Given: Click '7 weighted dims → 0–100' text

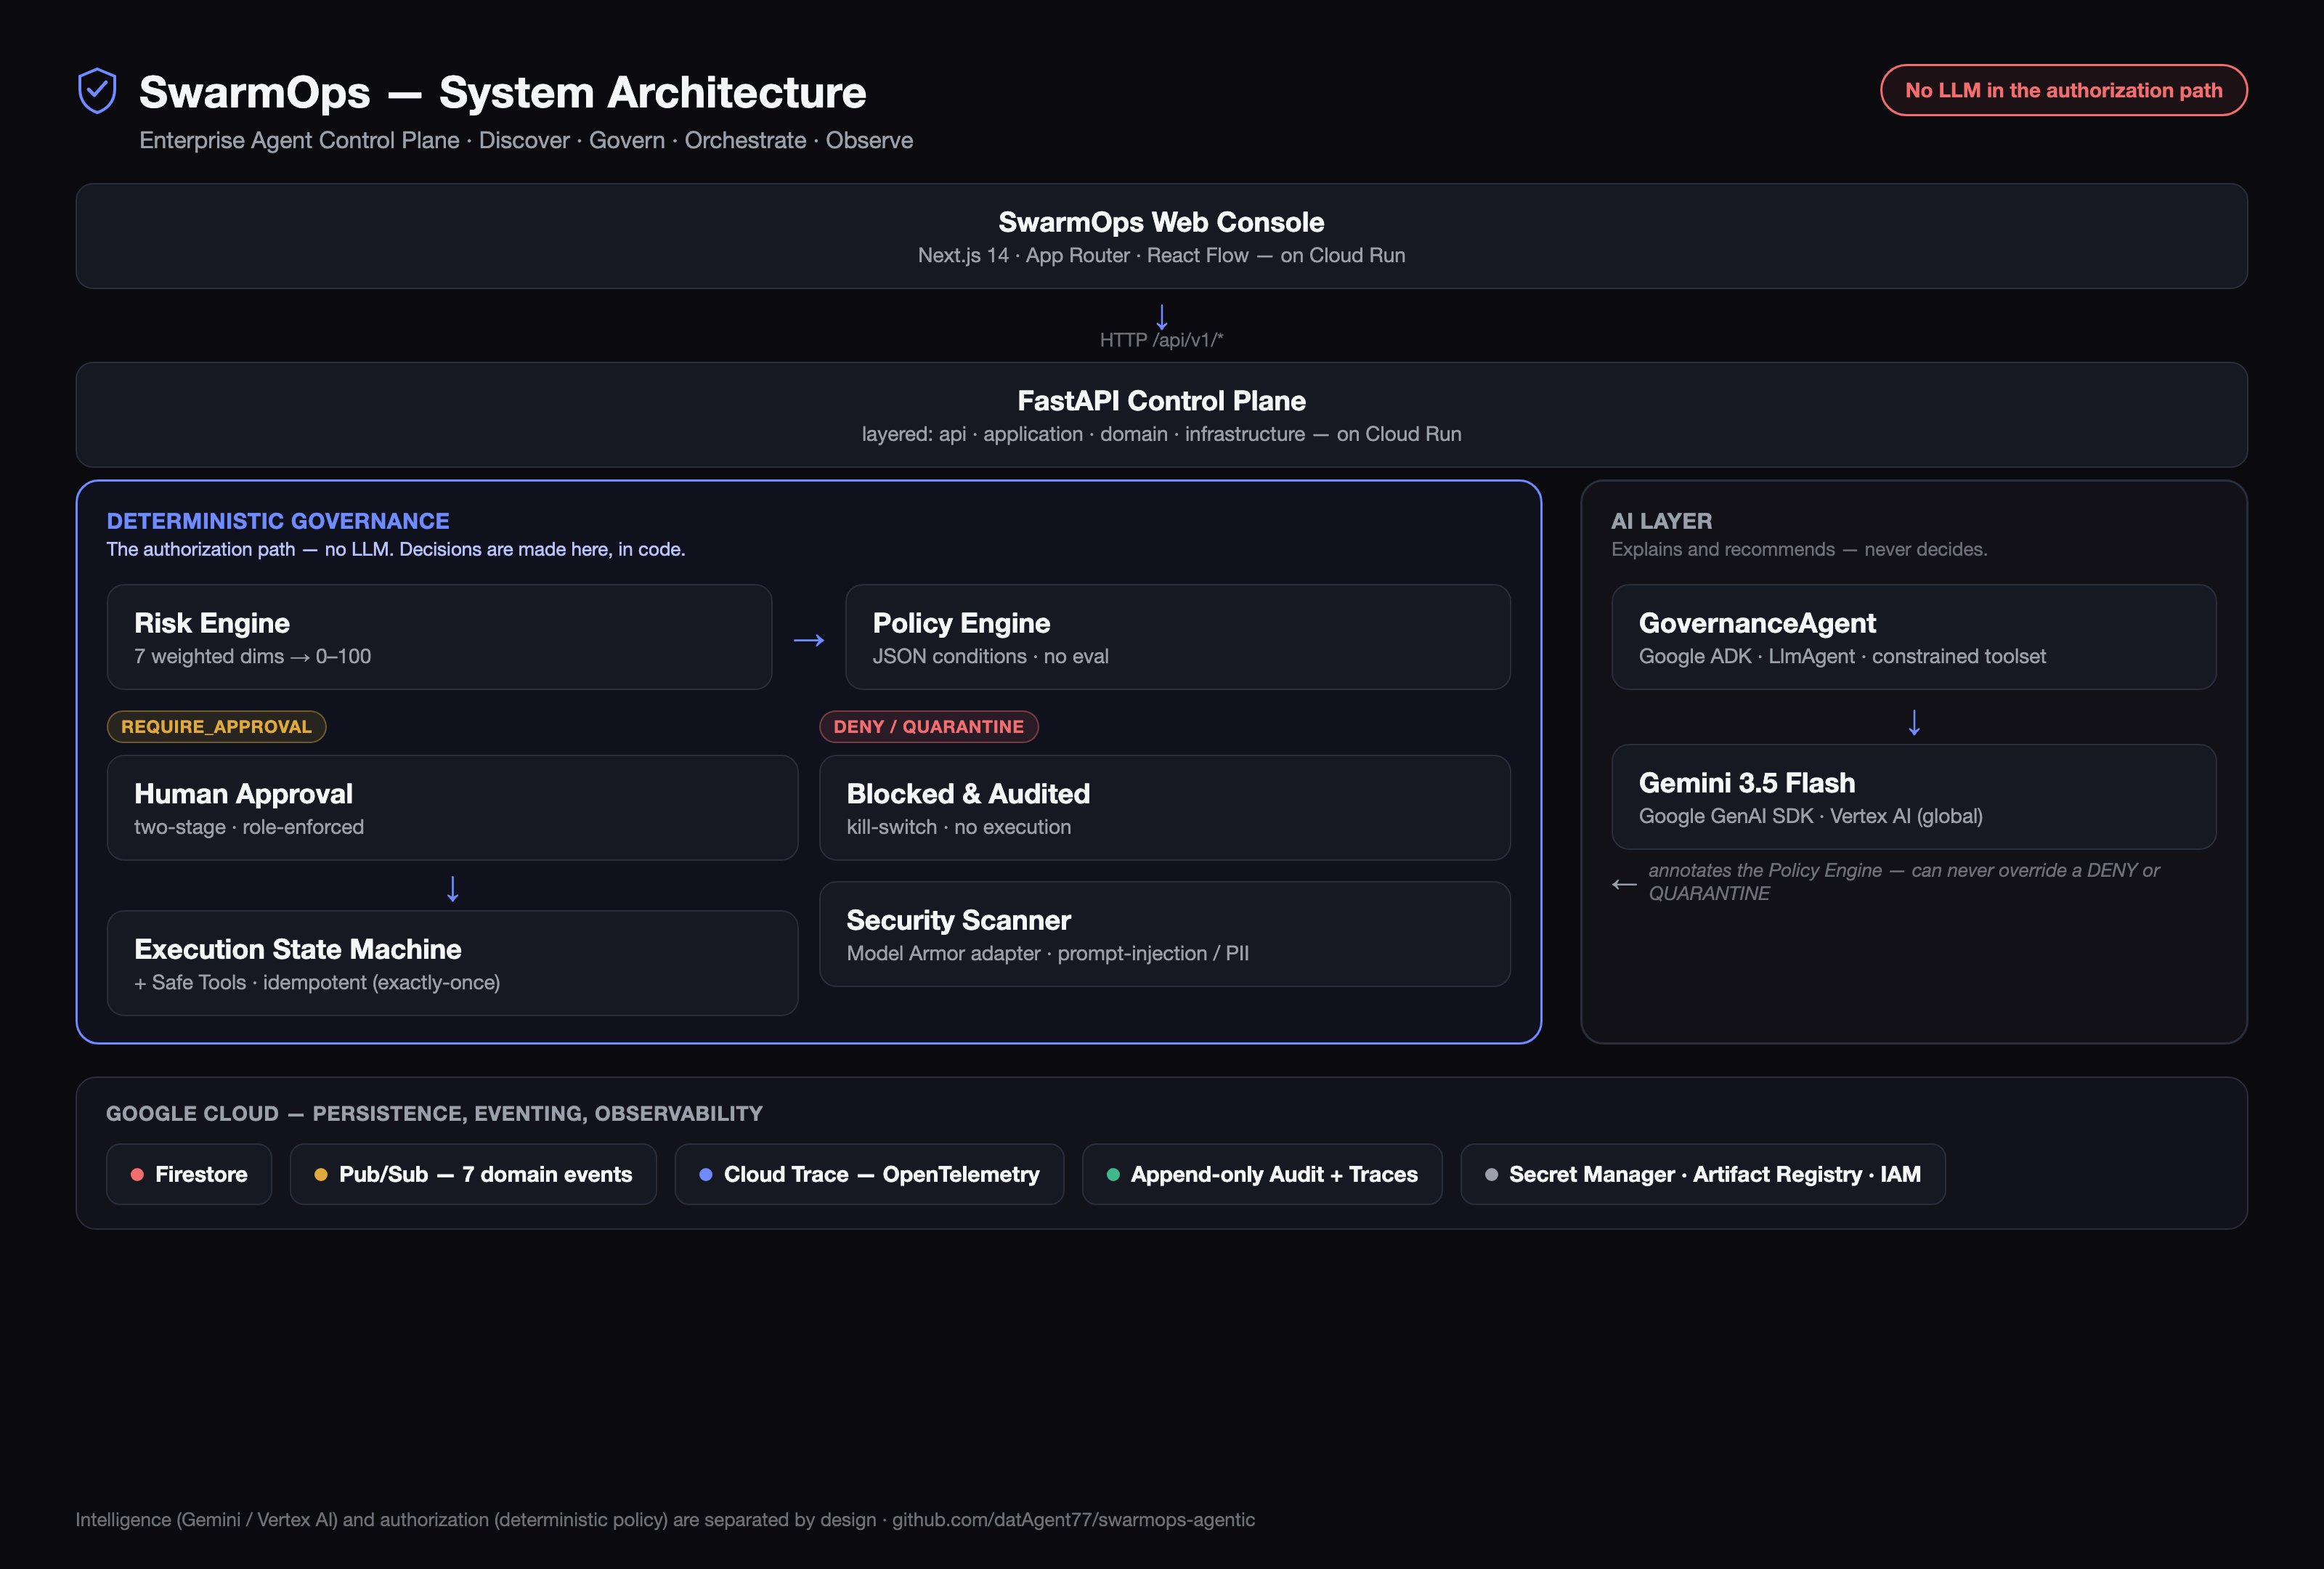Looking at the screenshot, I should (252, 656).
